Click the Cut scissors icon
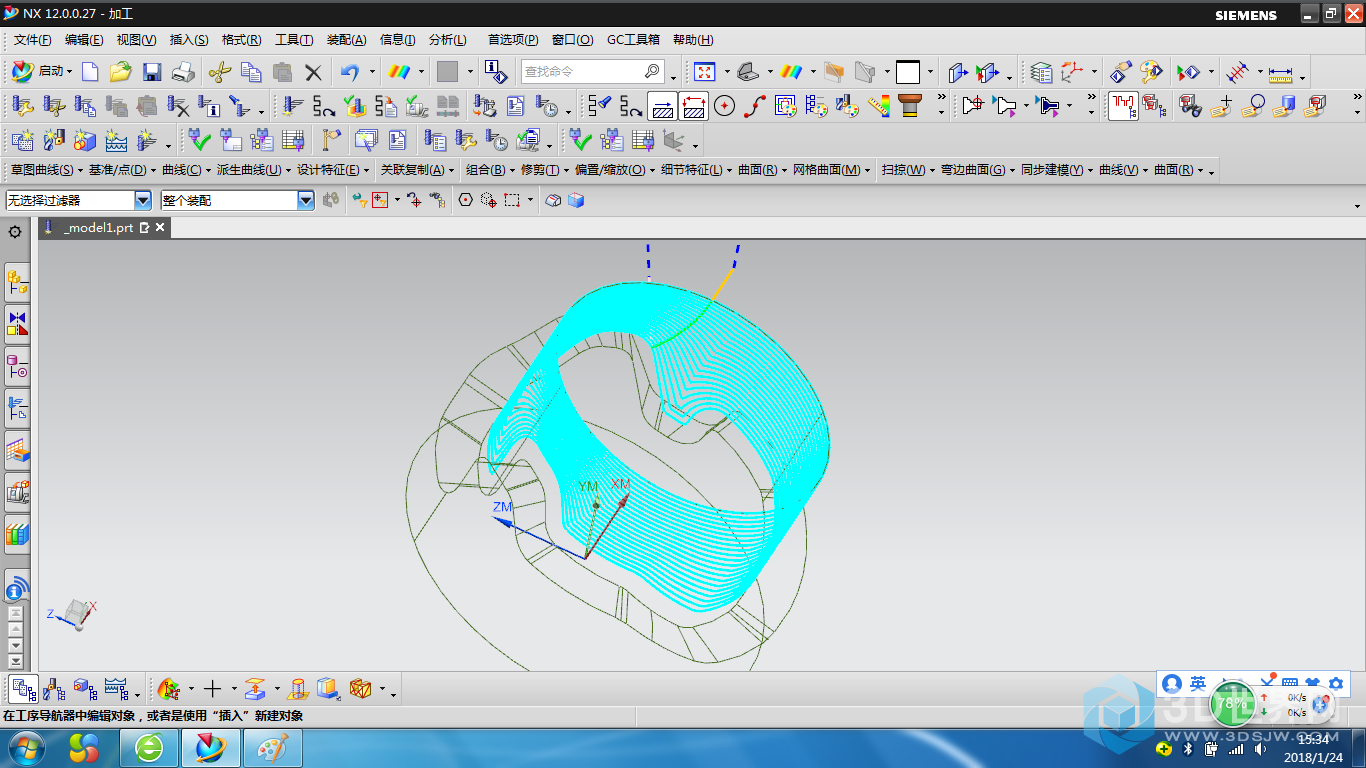The width and height of the screenshot is (1366, 768). (220, 72)
